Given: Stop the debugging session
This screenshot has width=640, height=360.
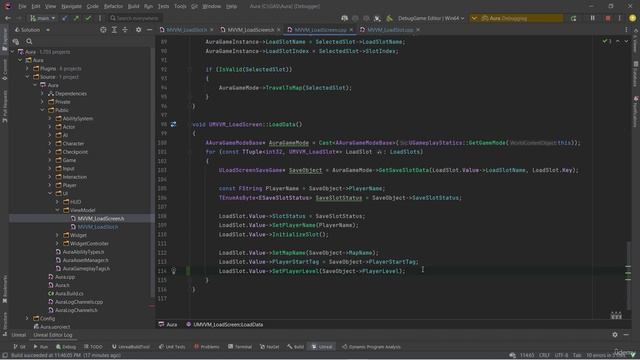Looking at the screenshot, I should [608, 18].
